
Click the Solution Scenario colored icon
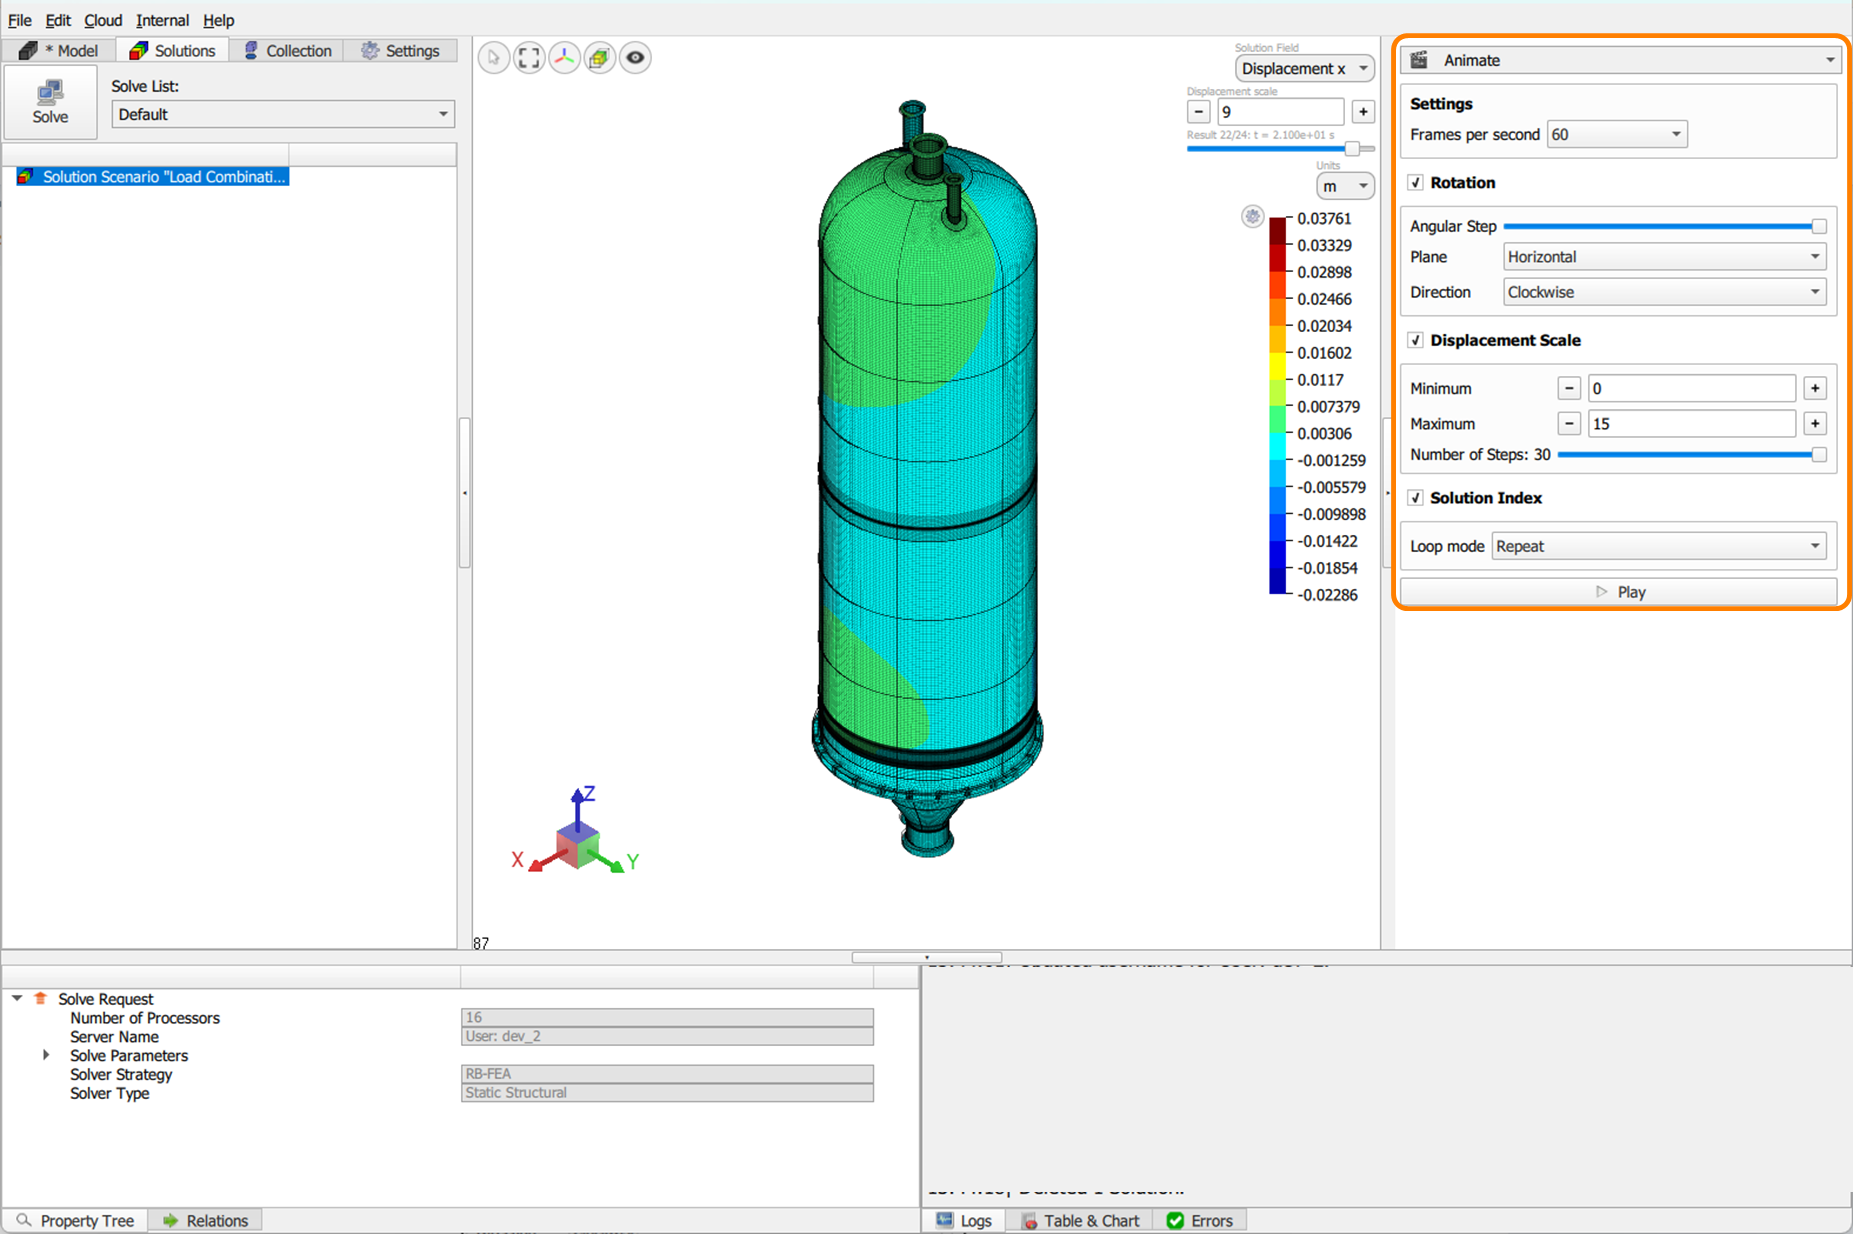coord(26,177)
